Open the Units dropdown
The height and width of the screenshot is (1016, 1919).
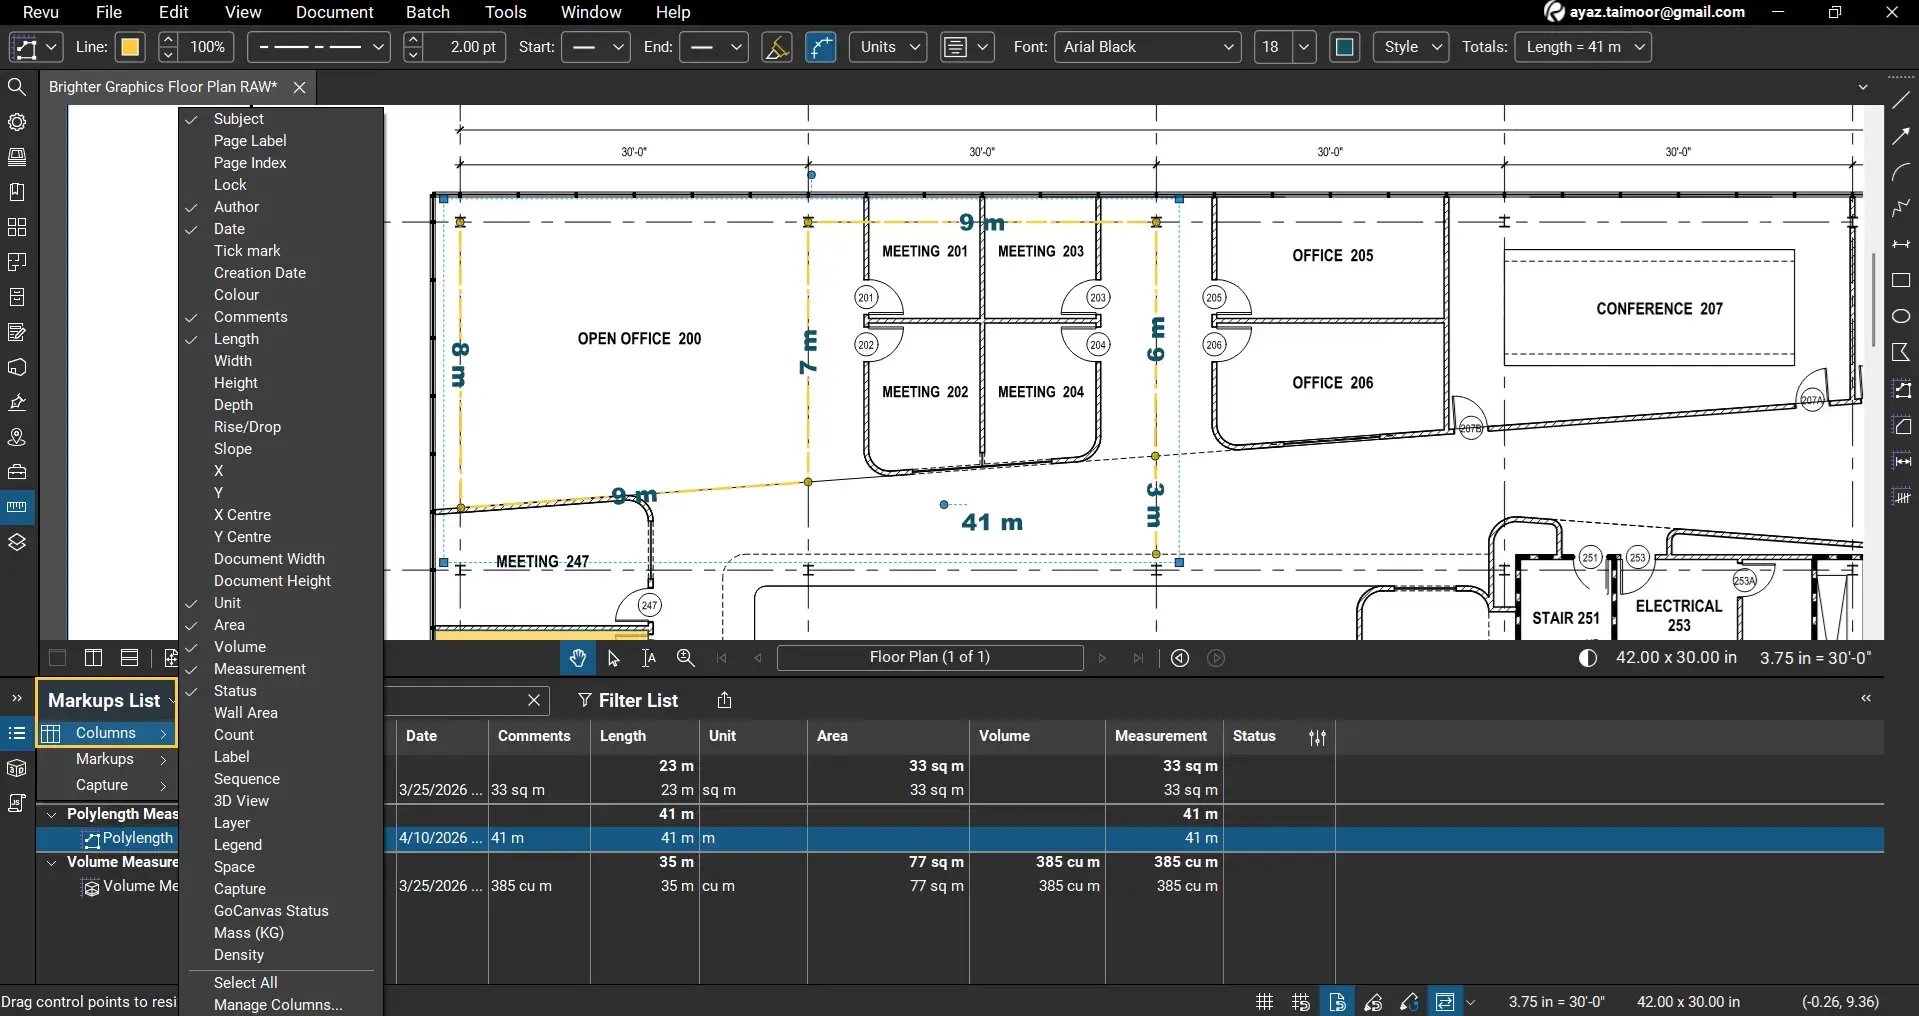coord(886,47)
